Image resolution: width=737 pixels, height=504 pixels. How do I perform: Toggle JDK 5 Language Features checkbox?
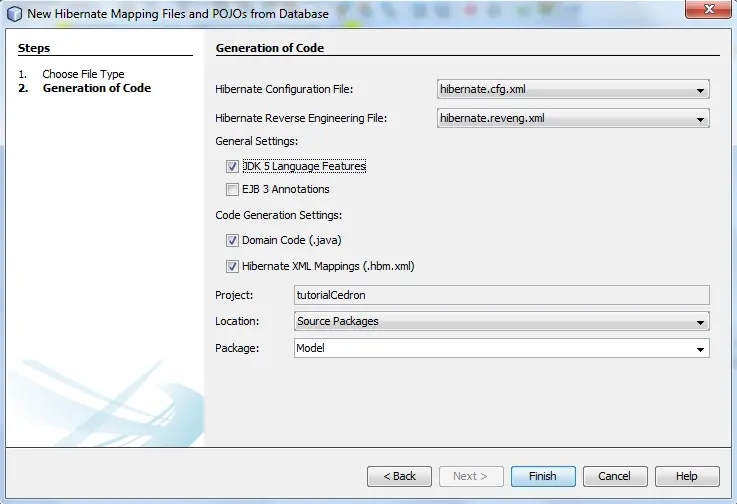coord(232,166)
